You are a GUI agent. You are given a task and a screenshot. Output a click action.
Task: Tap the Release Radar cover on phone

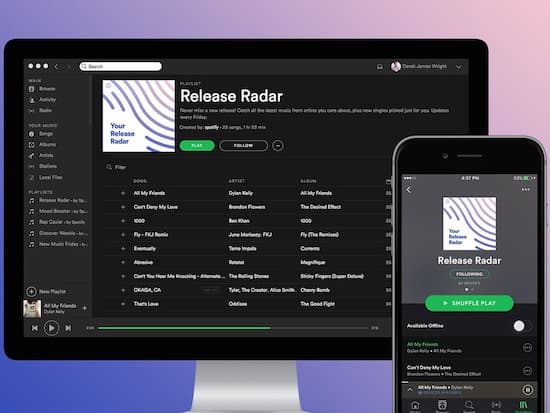pyautogui.click(x=469, y=224)
